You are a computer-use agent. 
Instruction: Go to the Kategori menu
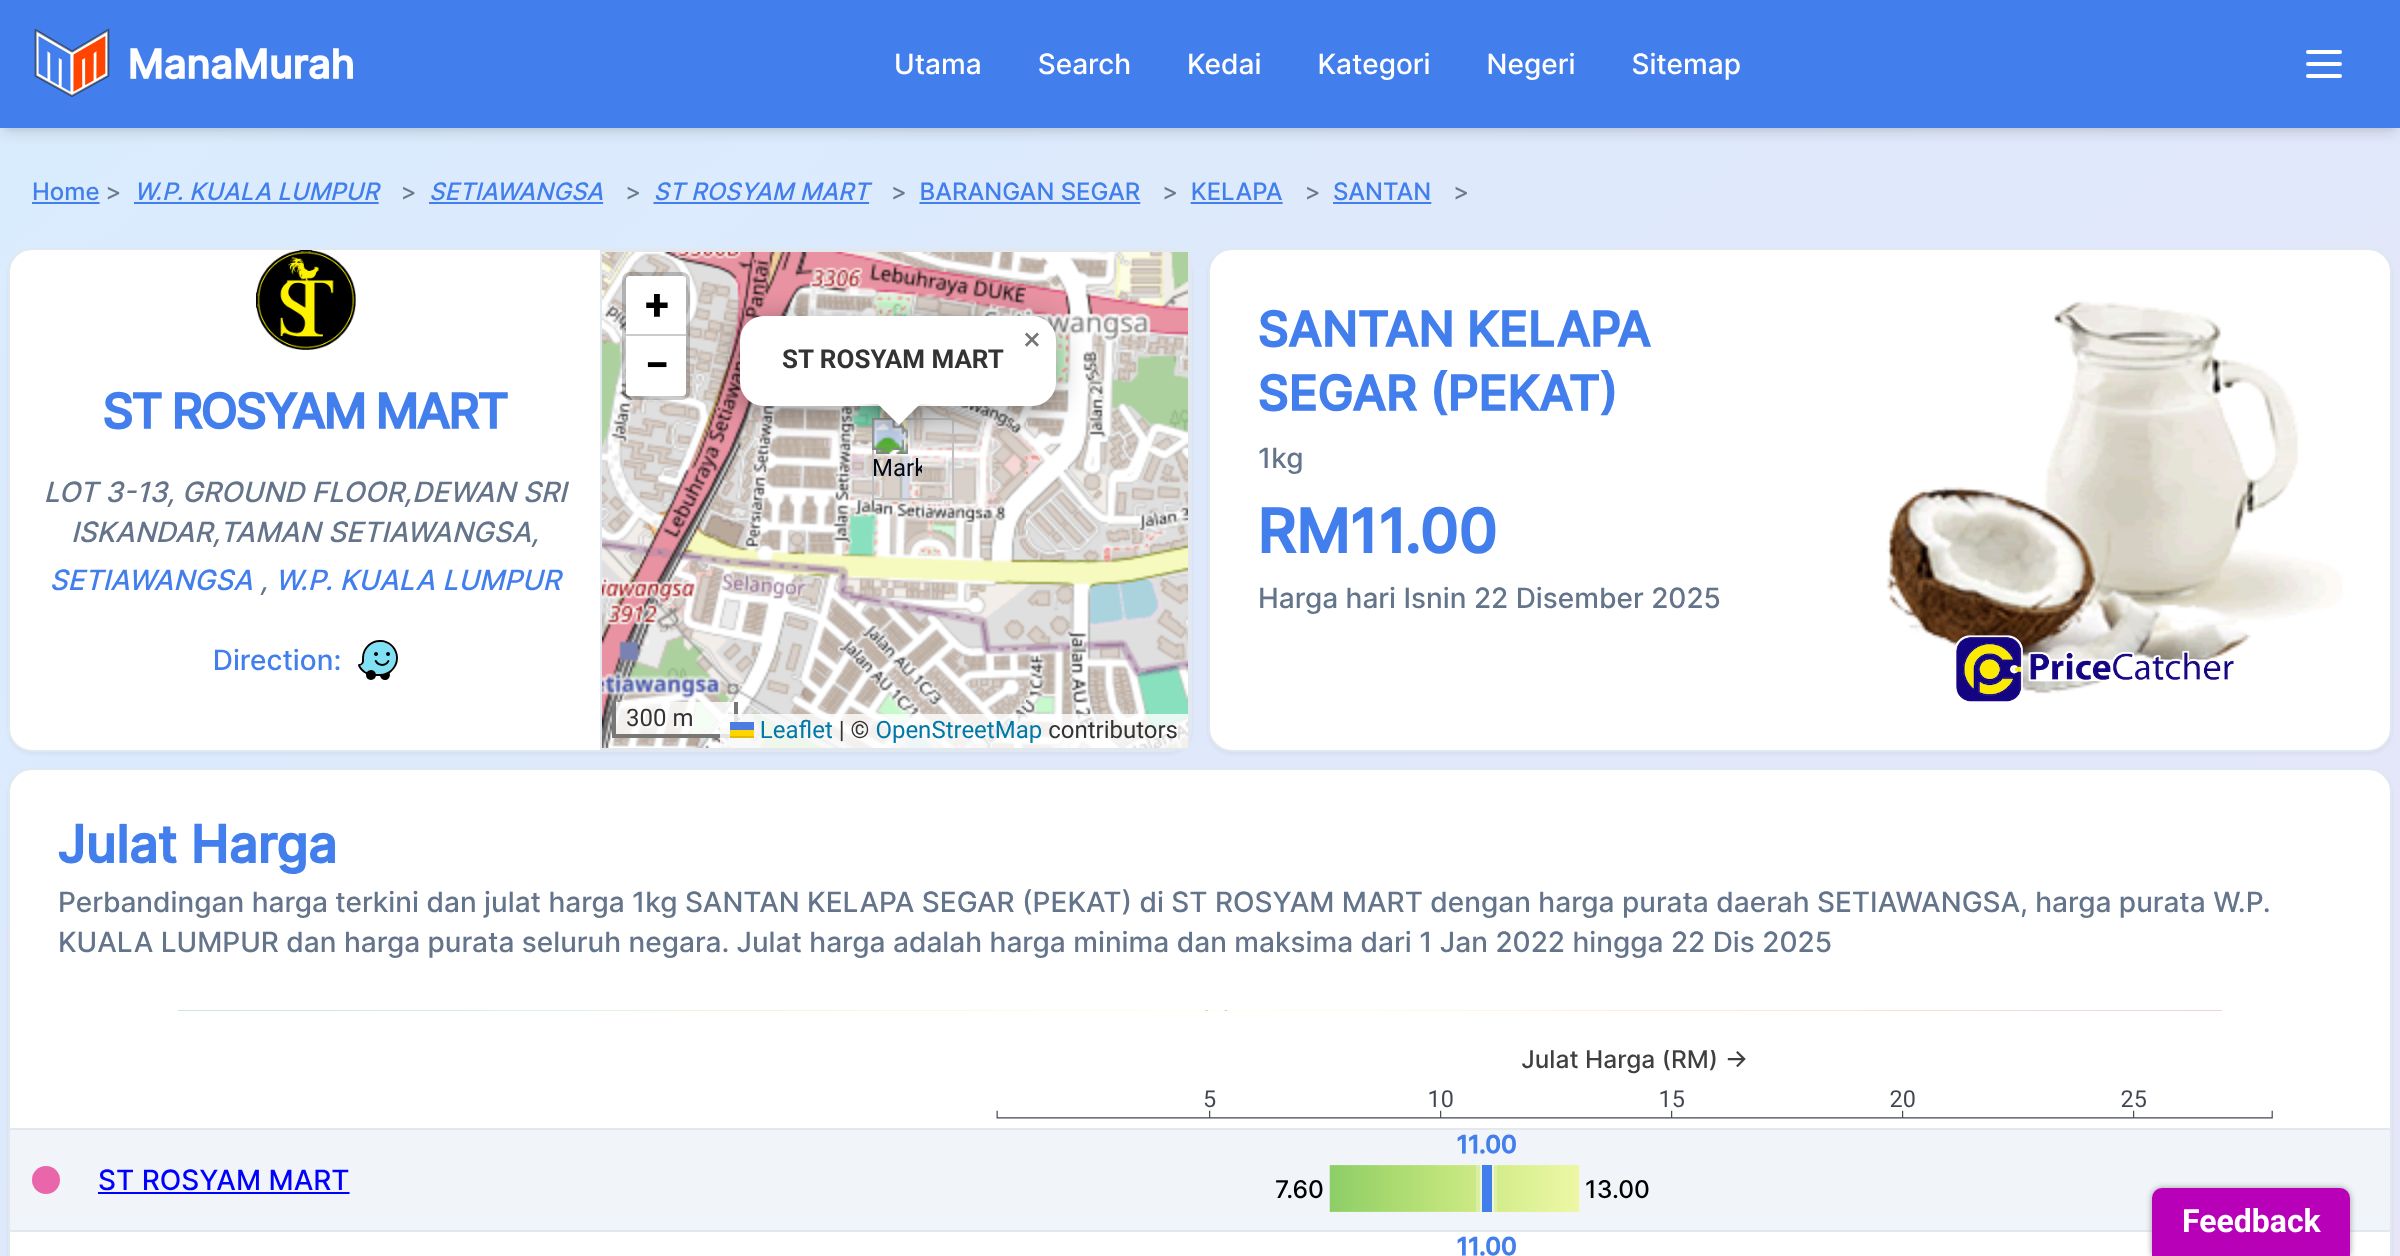pos(1373,64)
